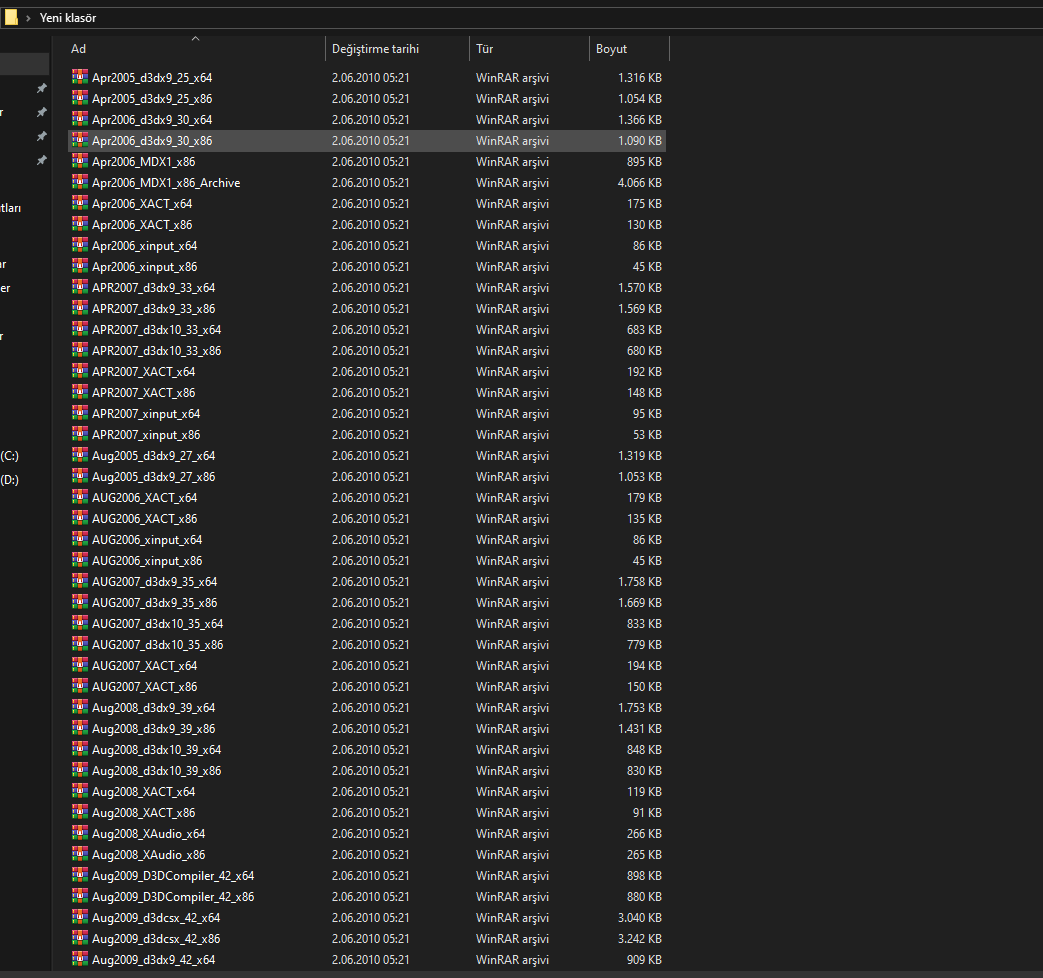Click the archive icon of AUG2007_XACT_x64
The height and width of the screenshot is (978, 1043).
[80, 665]
